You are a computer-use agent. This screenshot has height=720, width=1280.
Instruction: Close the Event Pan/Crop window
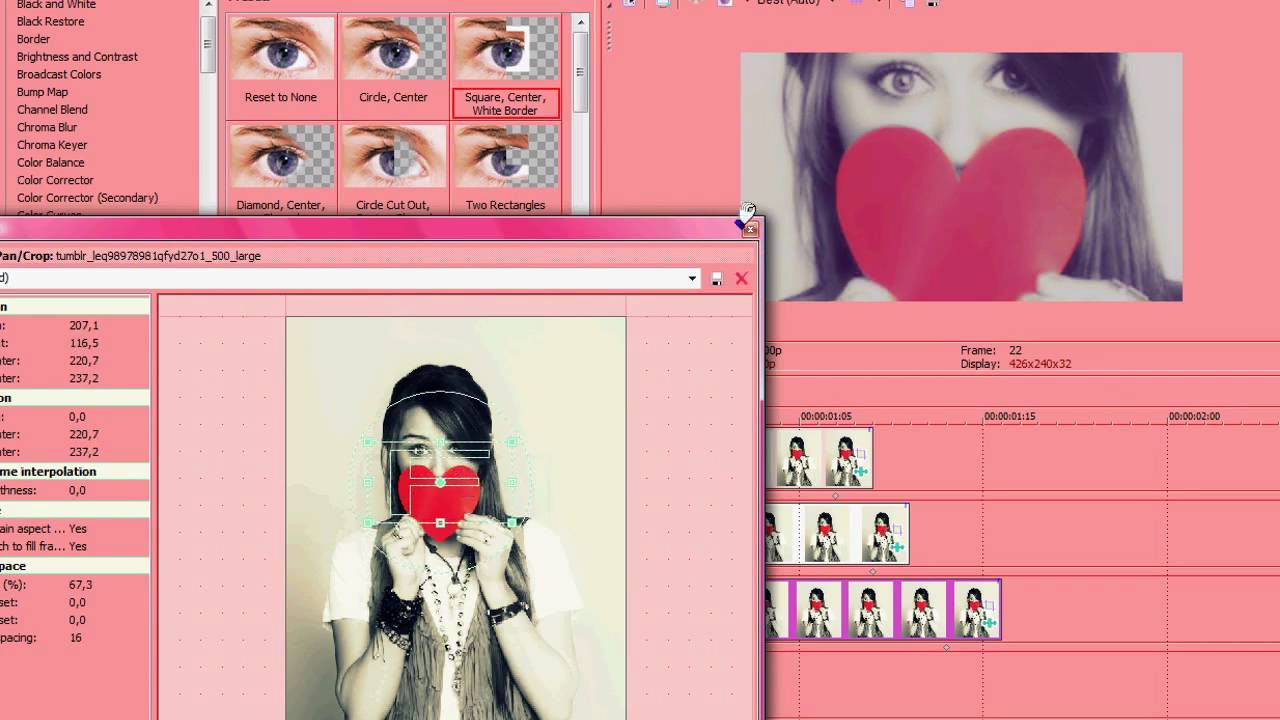click(x=751, y=229)
